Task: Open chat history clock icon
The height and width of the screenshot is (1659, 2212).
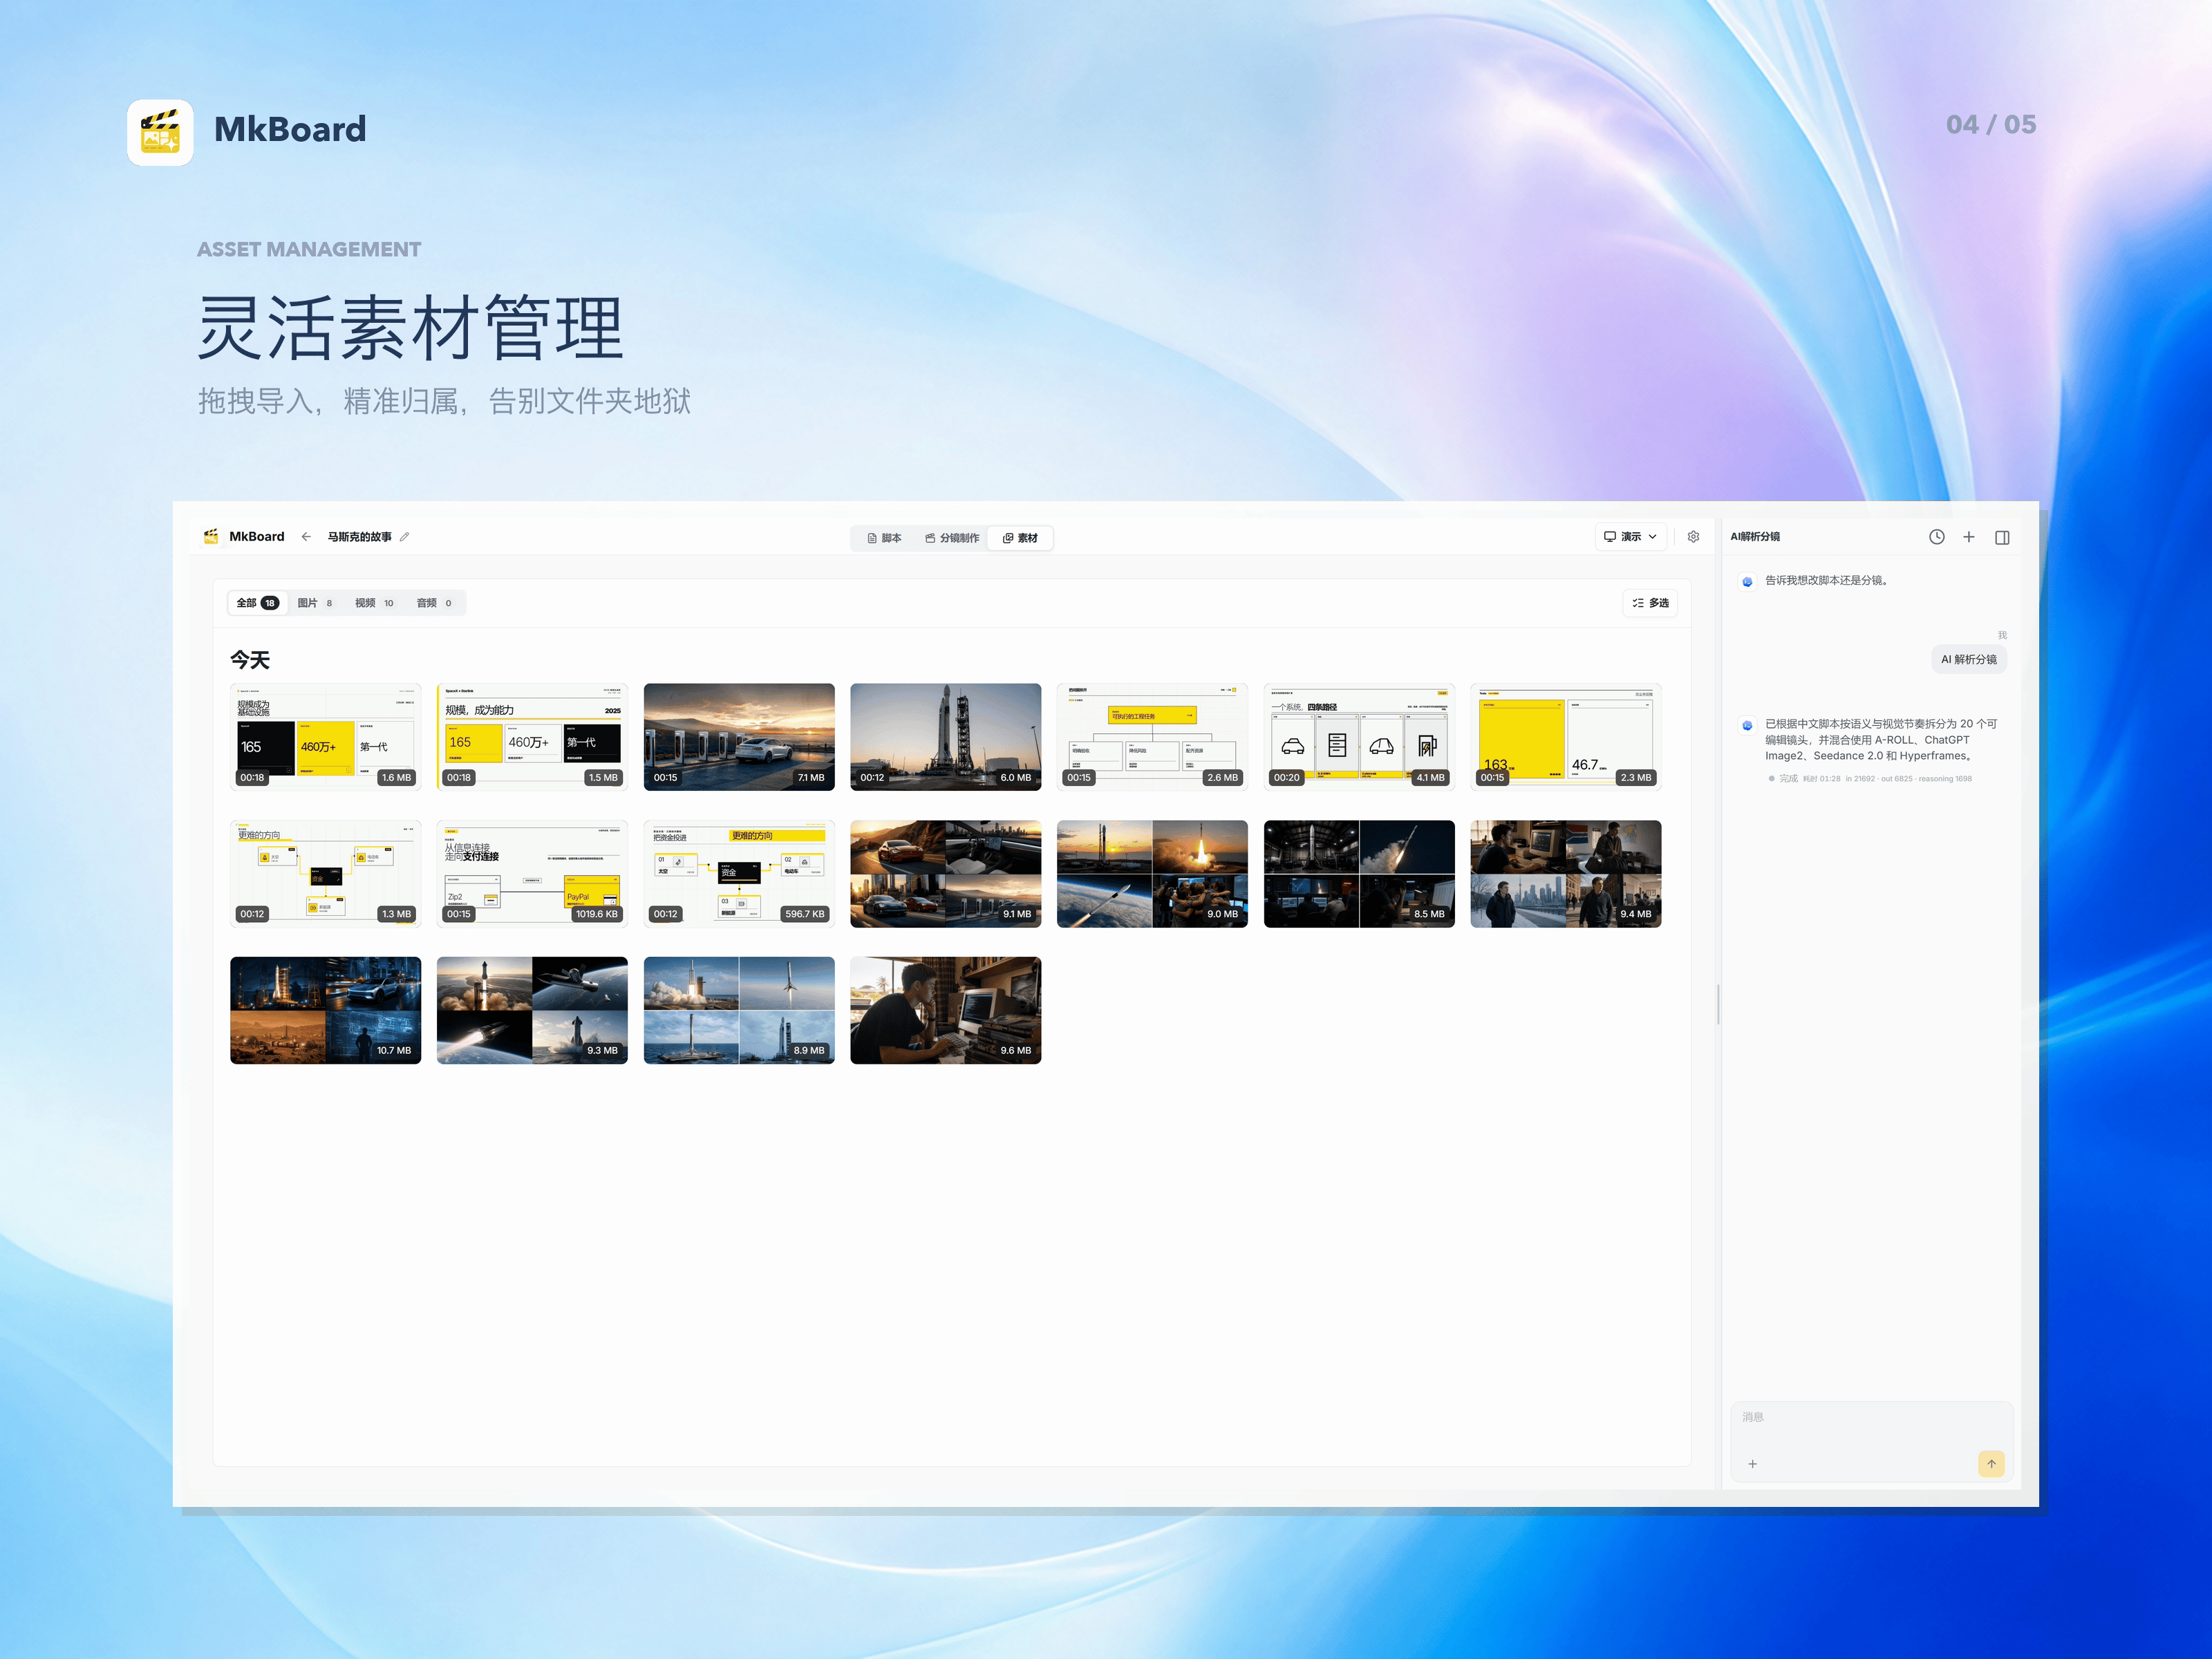Action: pos(1937,537)
